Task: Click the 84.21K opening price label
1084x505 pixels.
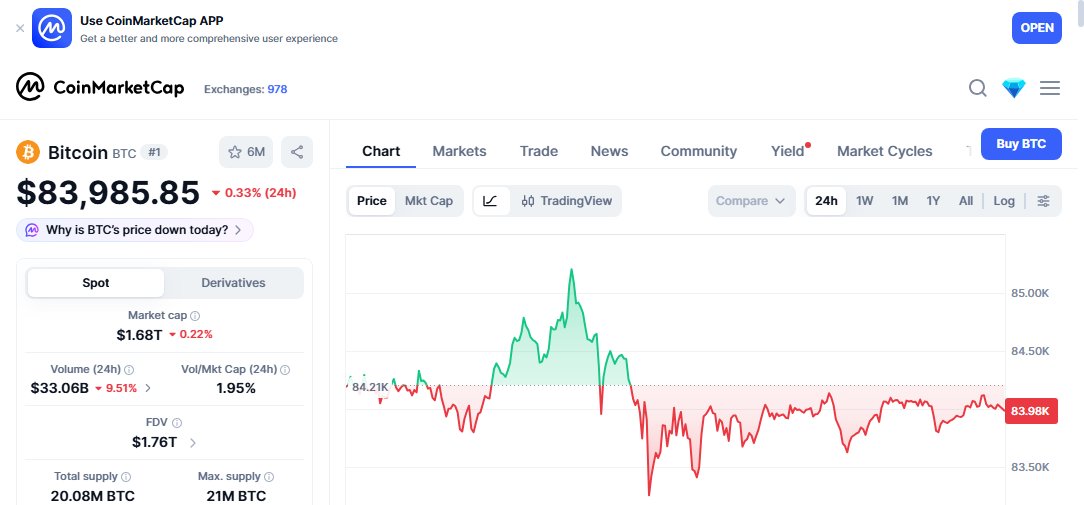Action: click(369, 387)
